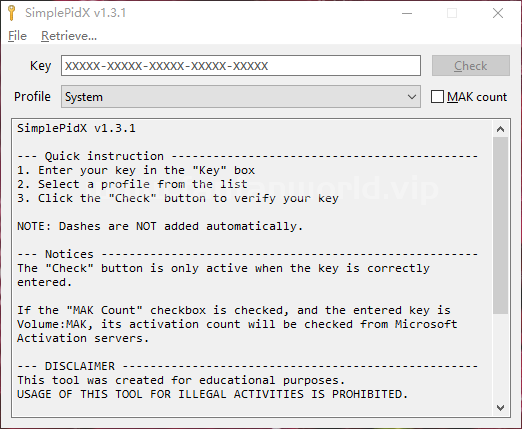Place cursor on the DISCLAIMER heading line
The width and height of the screenshot is (522, 429).
coord(247,366)
